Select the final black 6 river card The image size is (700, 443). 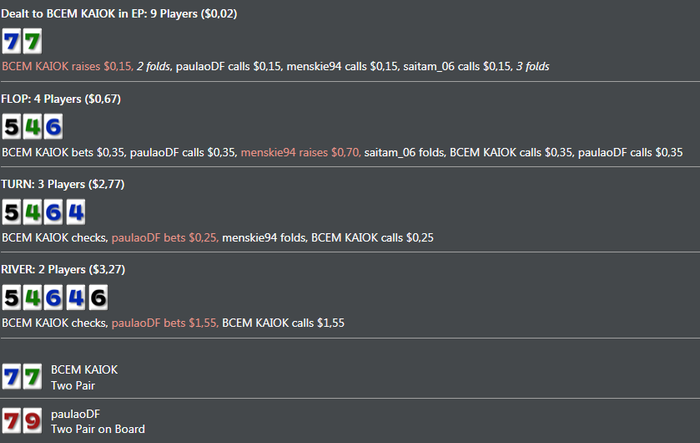pyautogui.click(x=96, y=298)
